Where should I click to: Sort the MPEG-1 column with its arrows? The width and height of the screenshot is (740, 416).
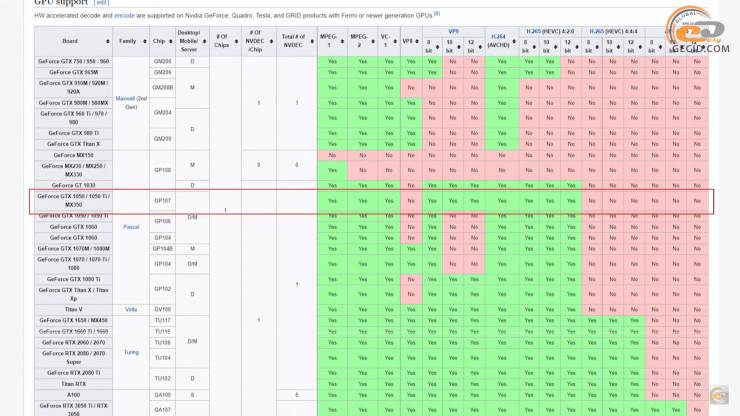(342, 42)
